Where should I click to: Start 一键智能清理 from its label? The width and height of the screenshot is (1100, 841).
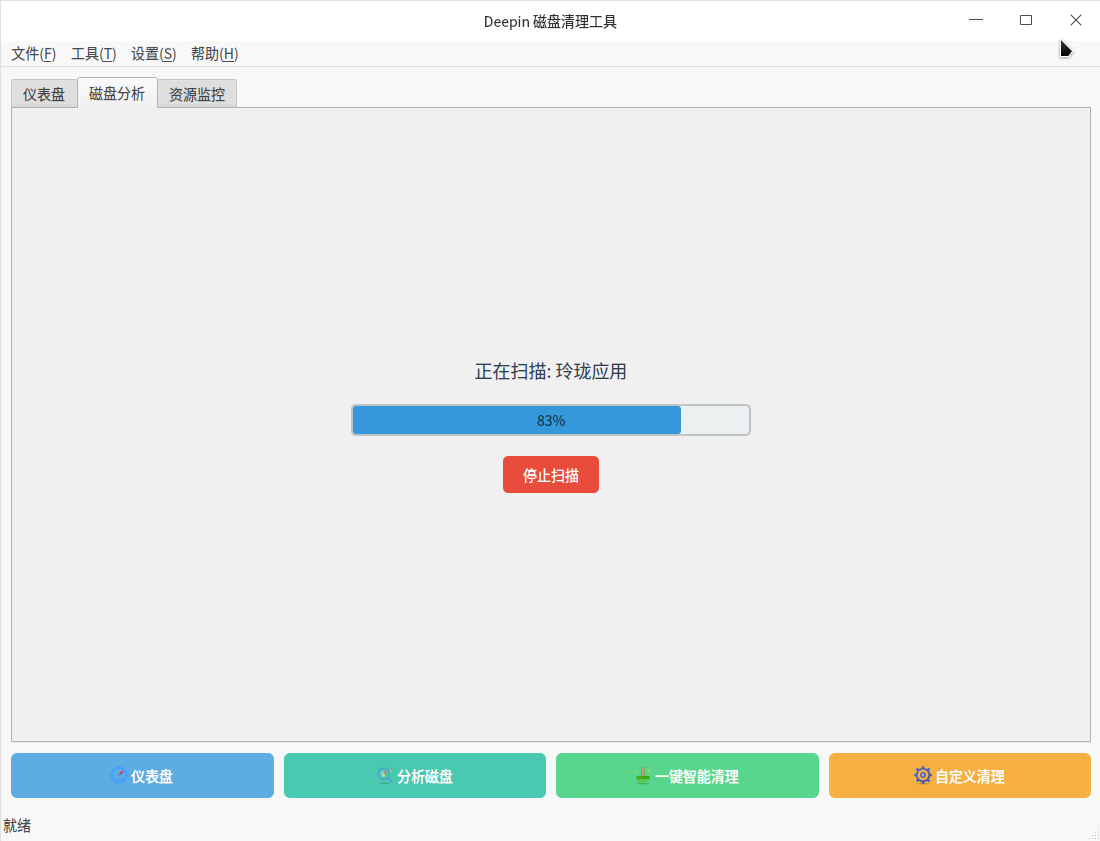pyautogui.click(x=697, y=776)
